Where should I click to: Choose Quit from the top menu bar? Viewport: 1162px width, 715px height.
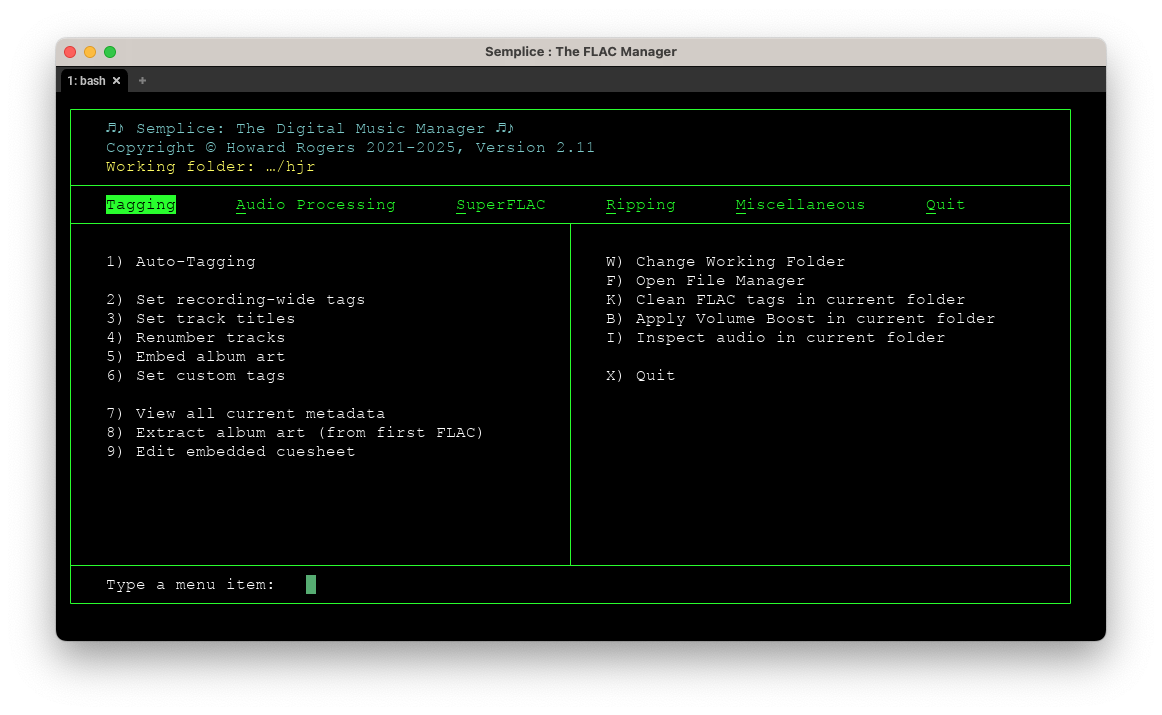944,204
